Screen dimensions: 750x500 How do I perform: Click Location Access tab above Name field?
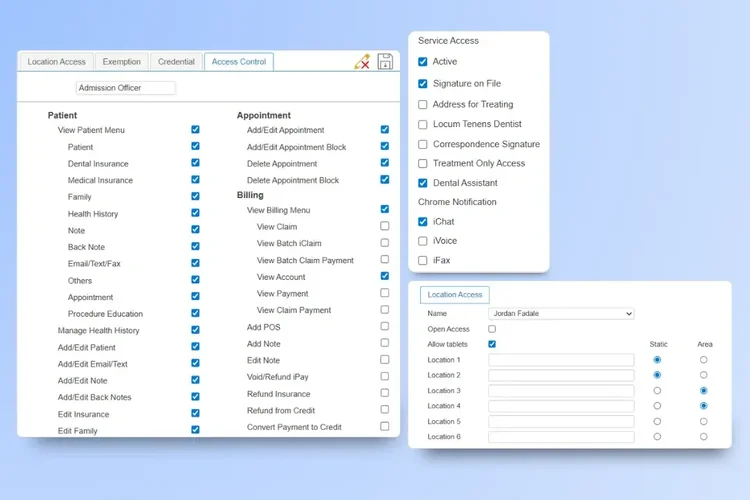[x=454, y=295]
